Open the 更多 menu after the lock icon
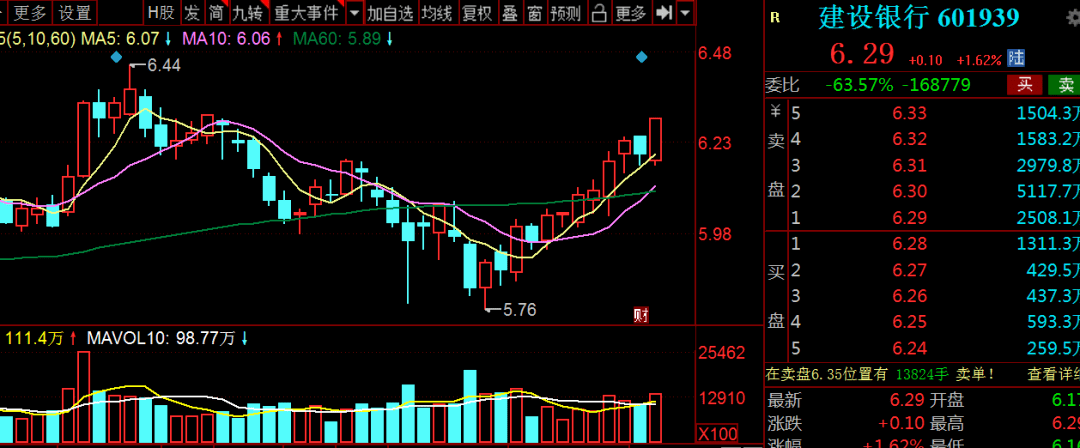 (630, 12)
